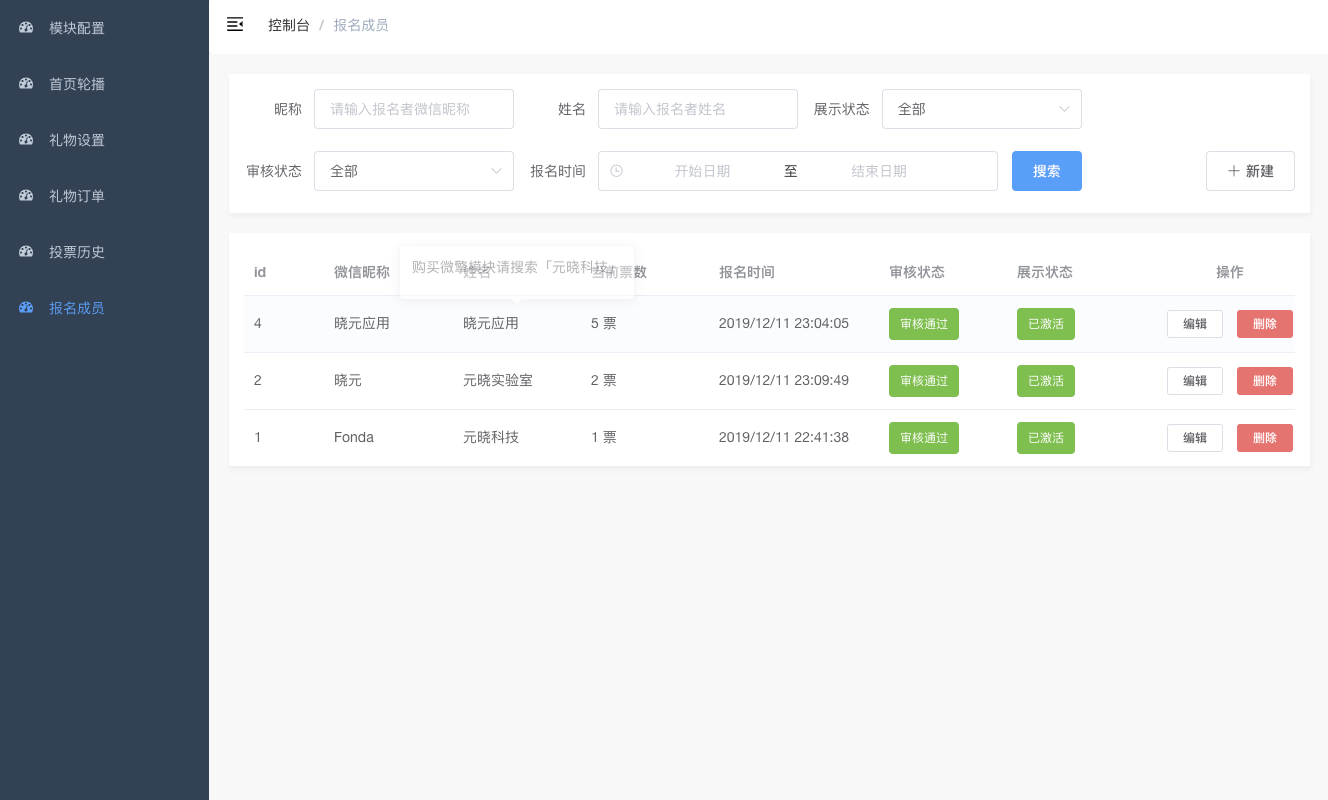The width and height of the screenshot is (1328, 800).
Task: Click the dashboard icon beside 礼物设置
Action: click(x=26, y=140)
